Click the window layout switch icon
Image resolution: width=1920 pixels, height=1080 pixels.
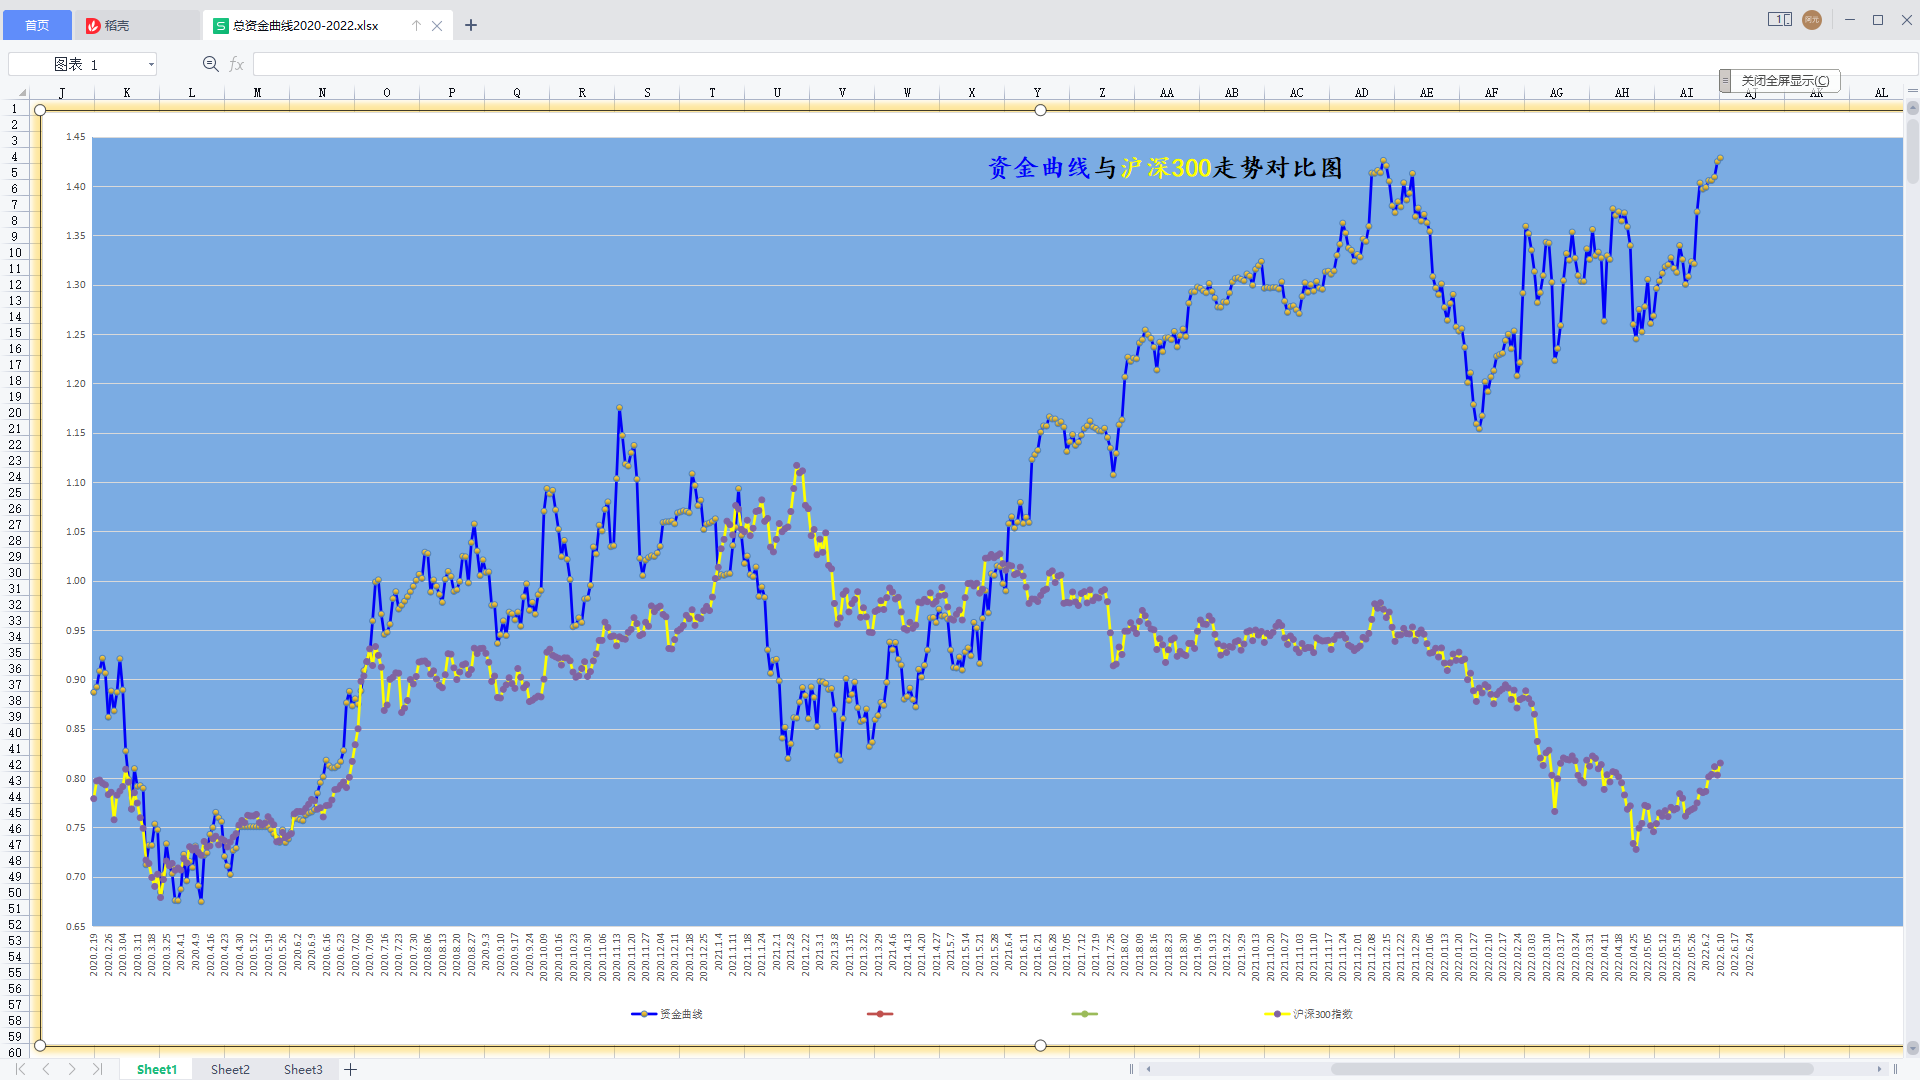coord(1779,20)
